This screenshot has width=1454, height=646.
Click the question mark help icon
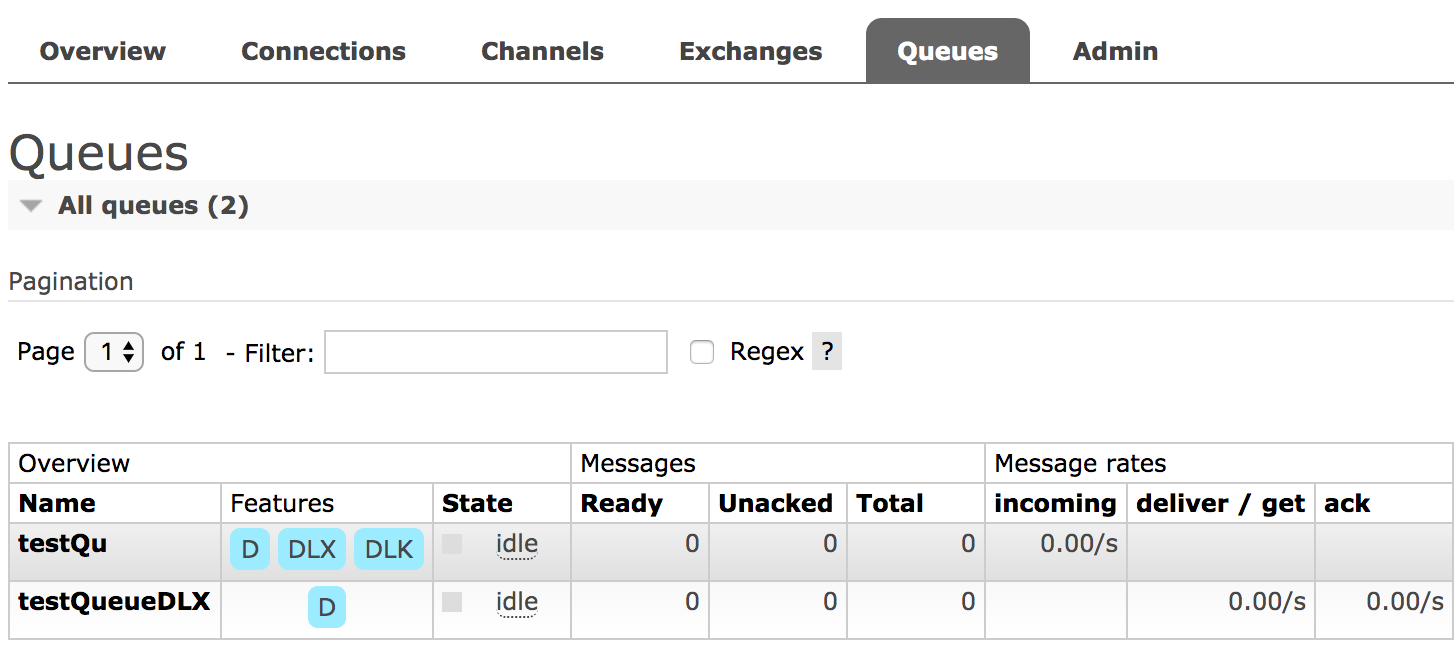point(826,352)
